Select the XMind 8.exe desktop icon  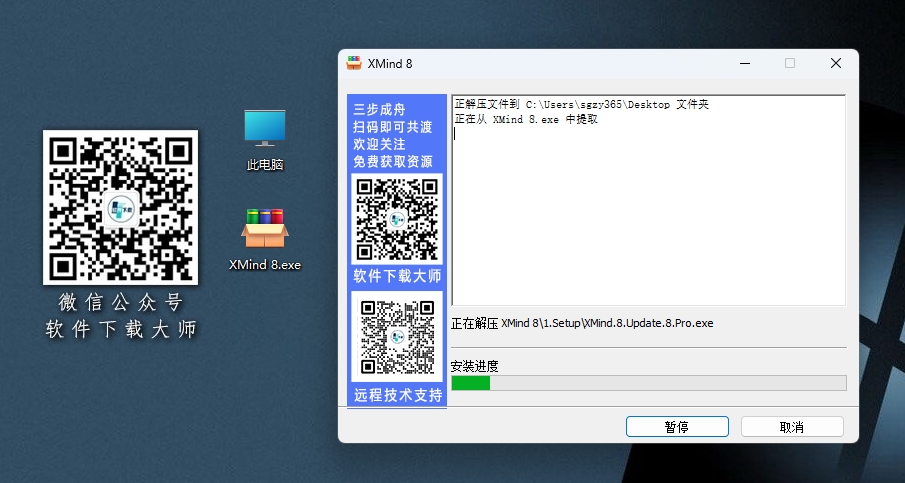265,239
